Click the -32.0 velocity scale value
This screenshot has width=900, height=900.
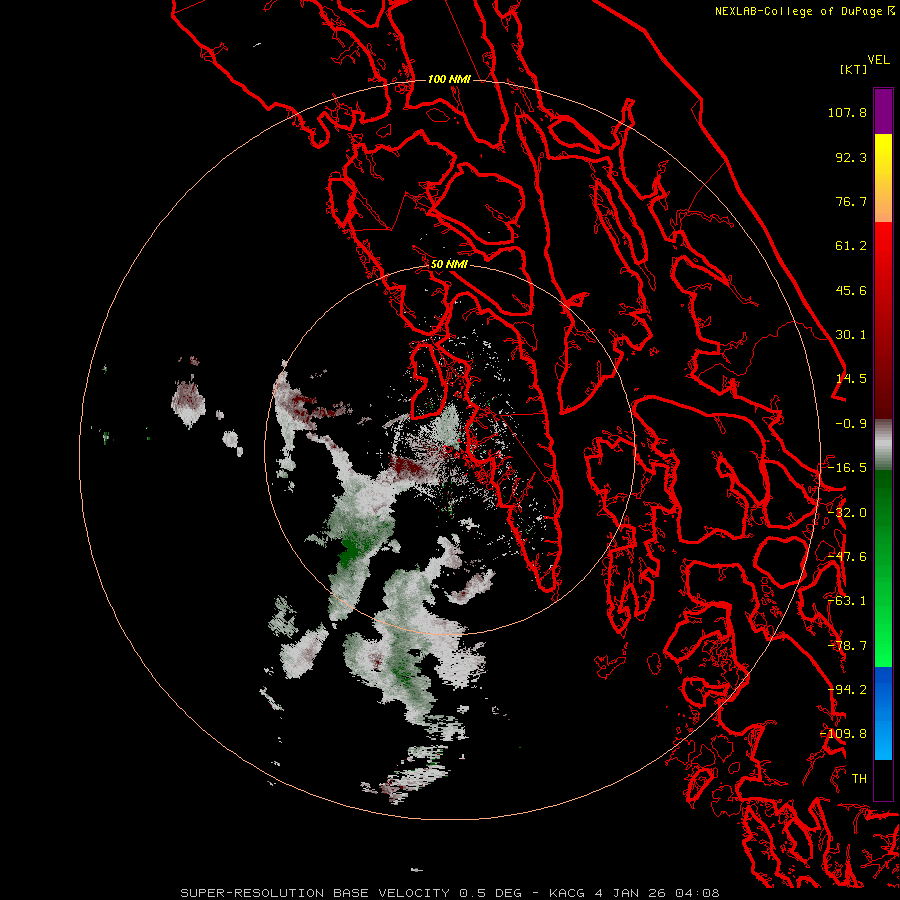(847, 513)
